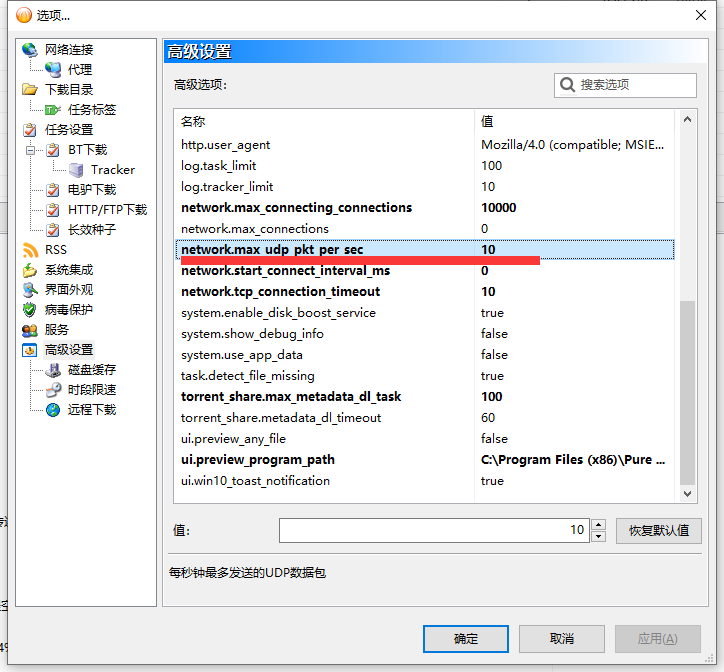
Task: Click the clipboard icon beside 电驴下载
Action: click(x=53, y=190)
